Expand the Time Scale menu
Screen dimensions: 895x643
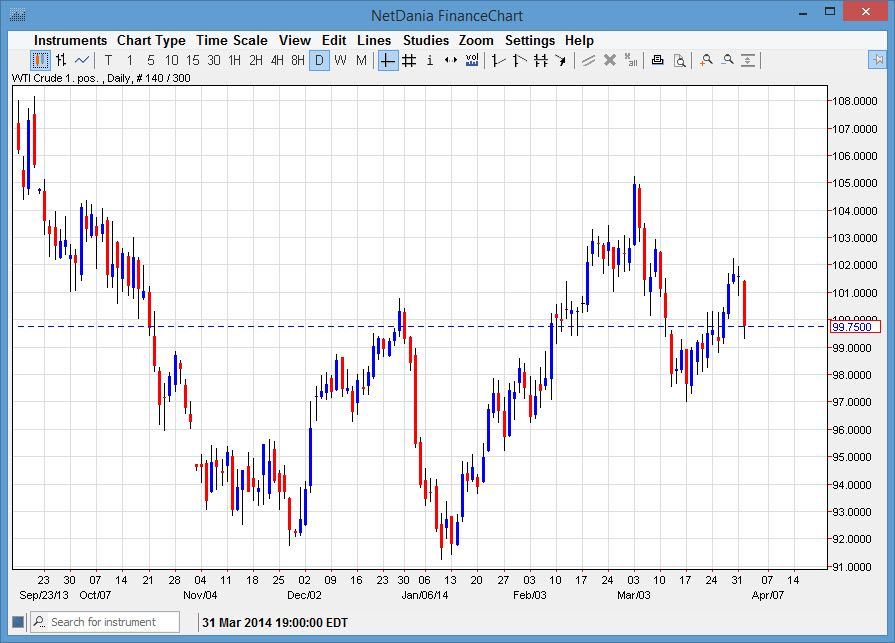point(232,40)
